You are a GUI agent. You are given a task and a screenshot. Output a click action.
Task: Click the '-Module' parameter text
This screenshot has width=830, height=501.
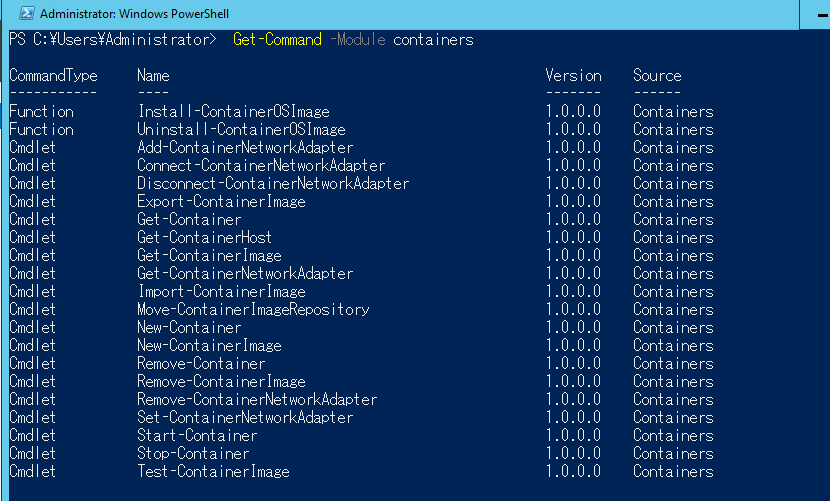click(x=358, y=40)
